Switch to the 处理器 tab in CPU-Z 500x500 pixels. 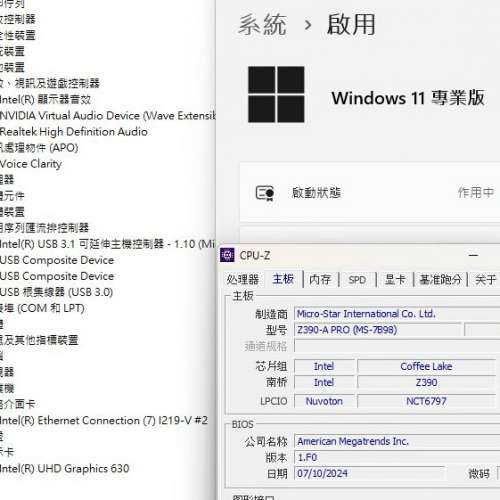pos(243,279)
